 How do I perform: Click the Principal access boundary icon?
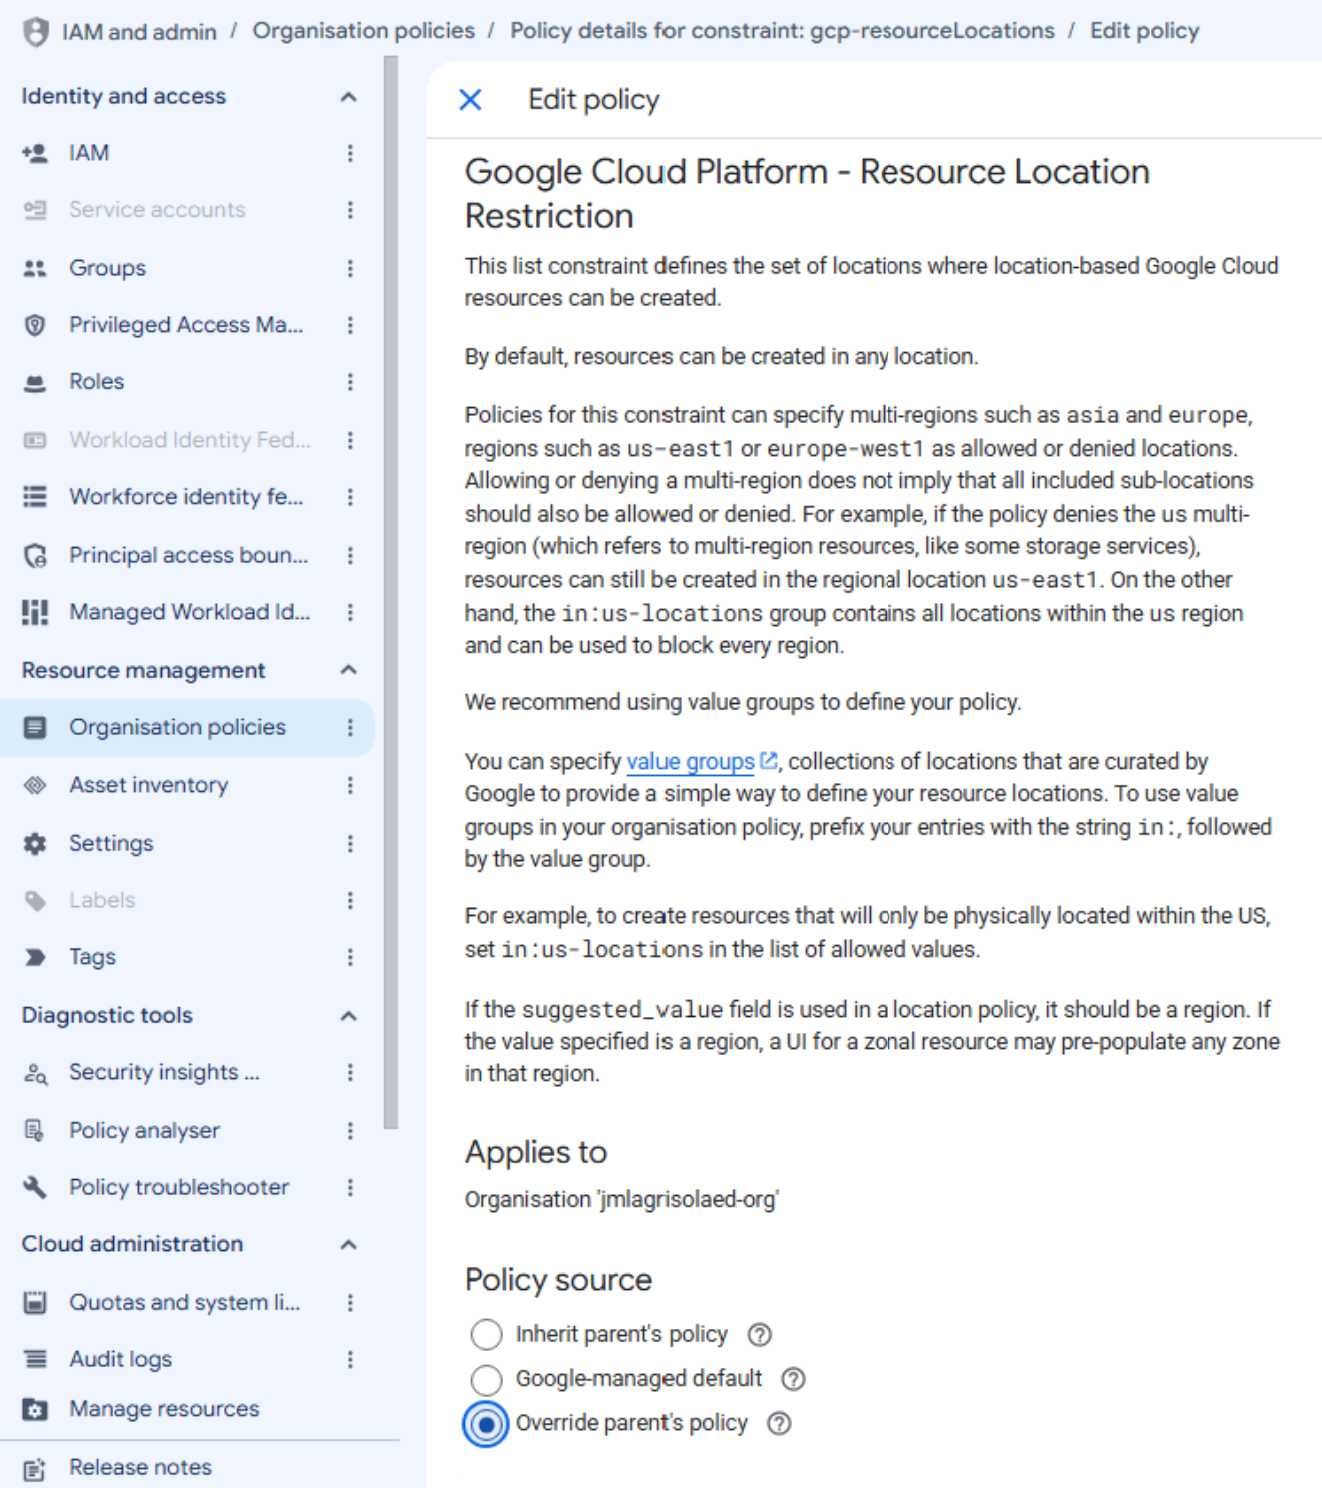pyautogui.click(x=35, y=555)
